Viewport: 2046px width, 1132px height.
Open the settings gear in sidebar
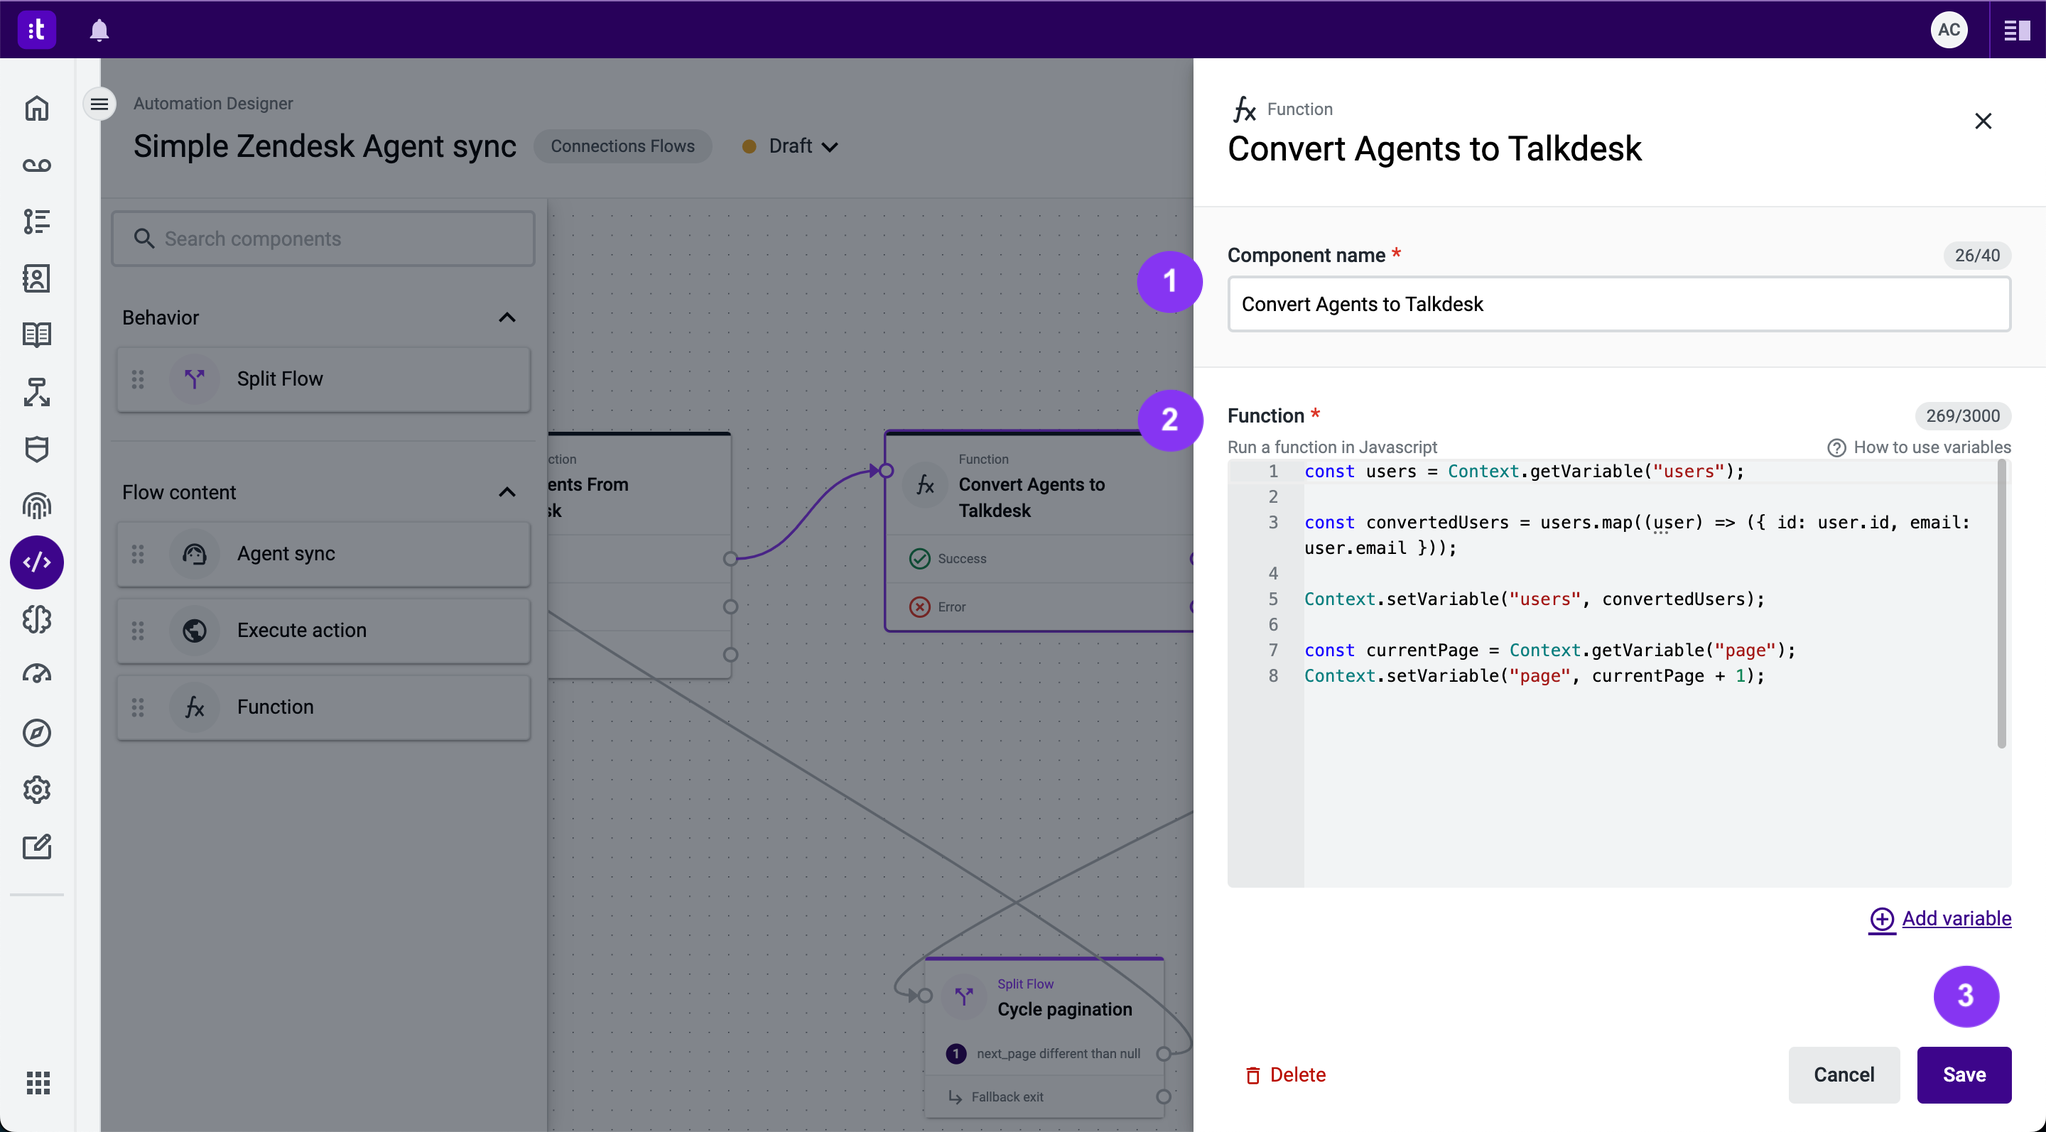(x=37, y=790)
